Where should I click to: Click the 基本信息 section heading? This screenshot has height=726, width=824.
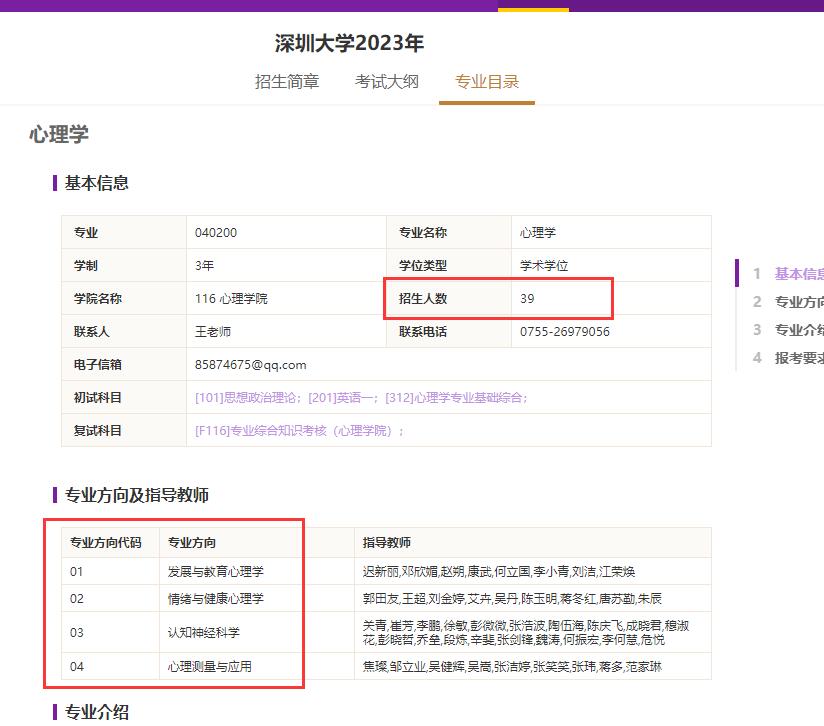coord(97,183)
